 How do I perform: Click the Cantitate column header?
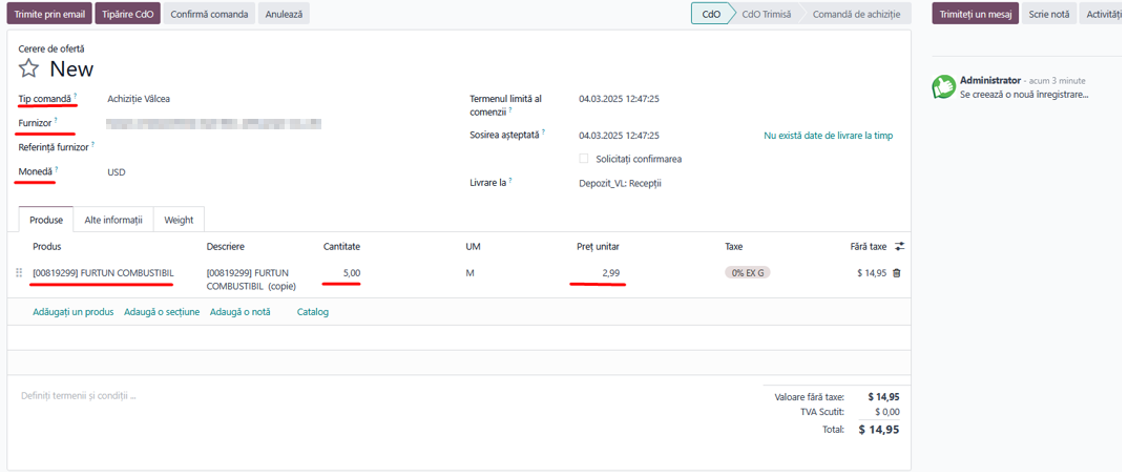tap(341, 246)
